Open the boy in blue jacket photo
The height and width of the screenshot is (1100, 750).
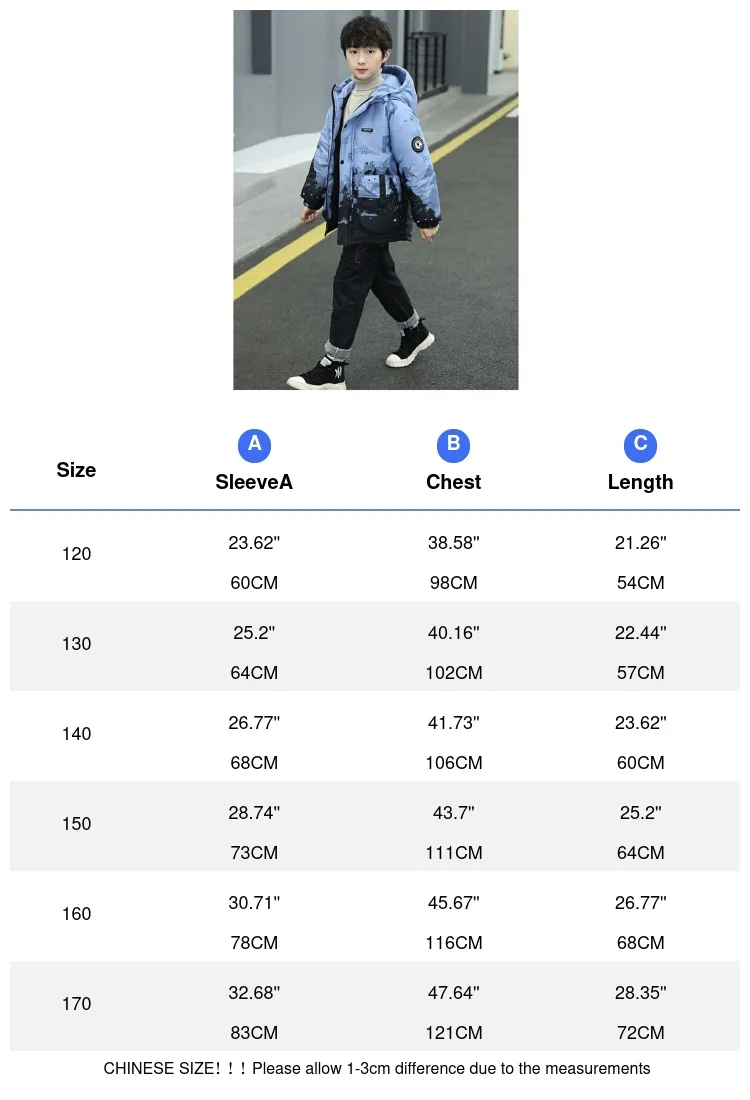coord(376,199)
